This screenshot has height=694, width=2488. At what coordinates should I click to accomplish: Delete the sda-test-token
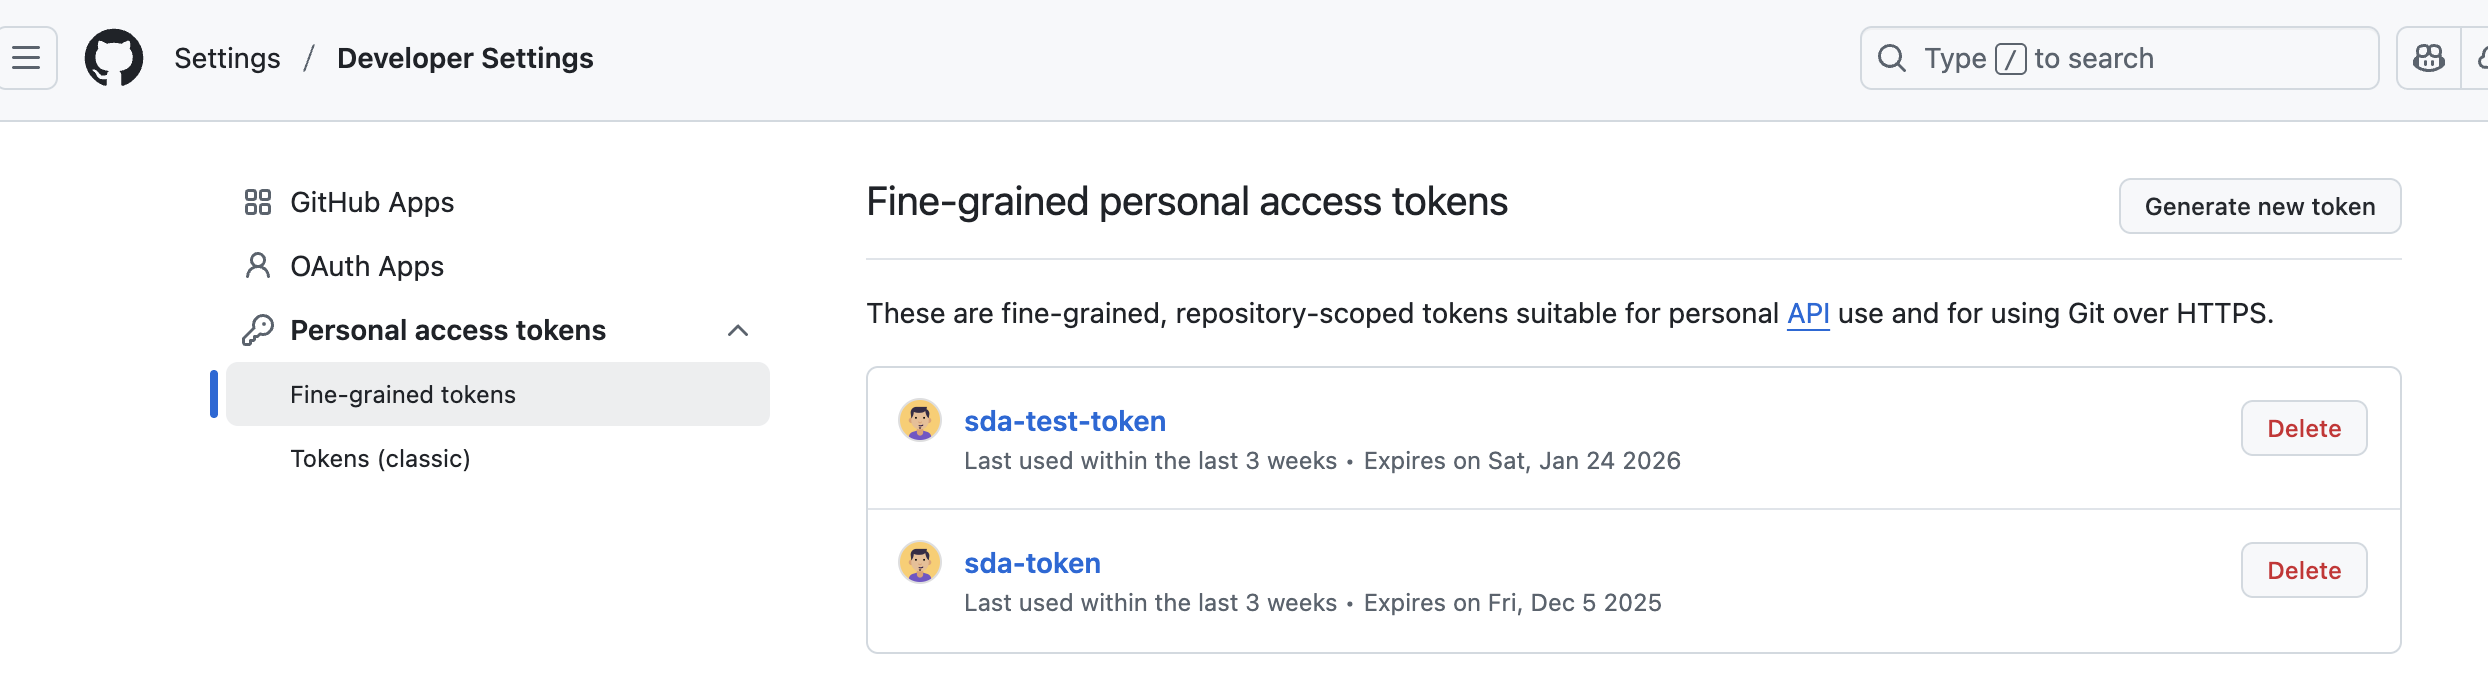click(2303, 428)
